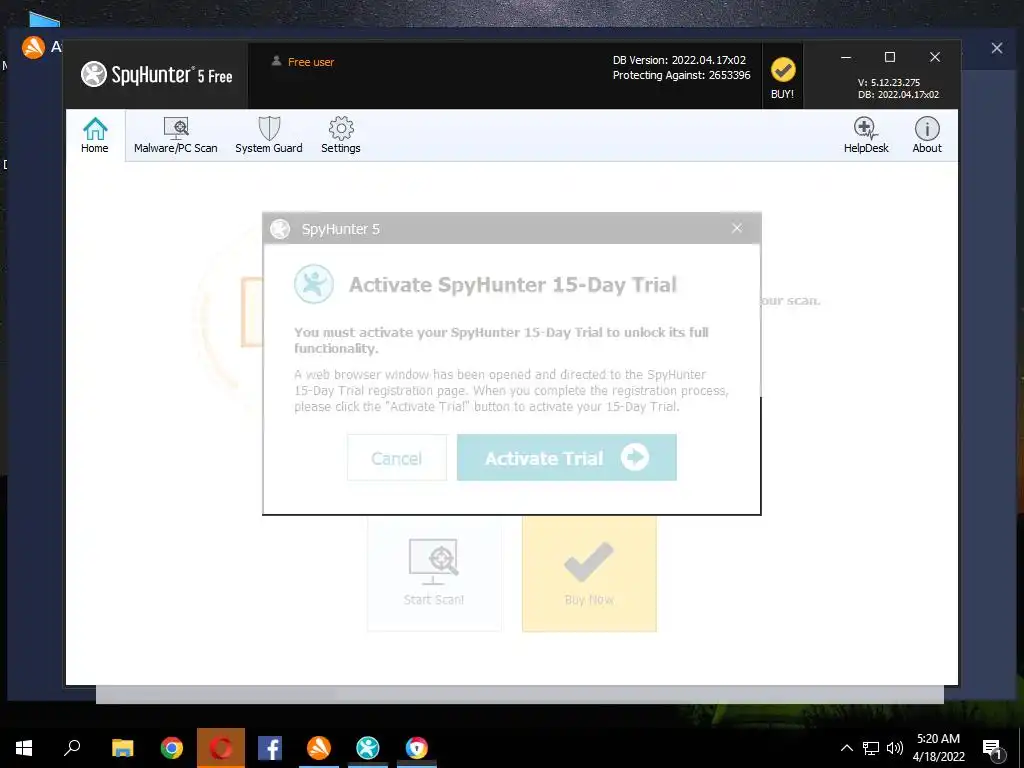Open volume control tray icon
This screenshot has width=1024, height=768.
coord(895,748)
